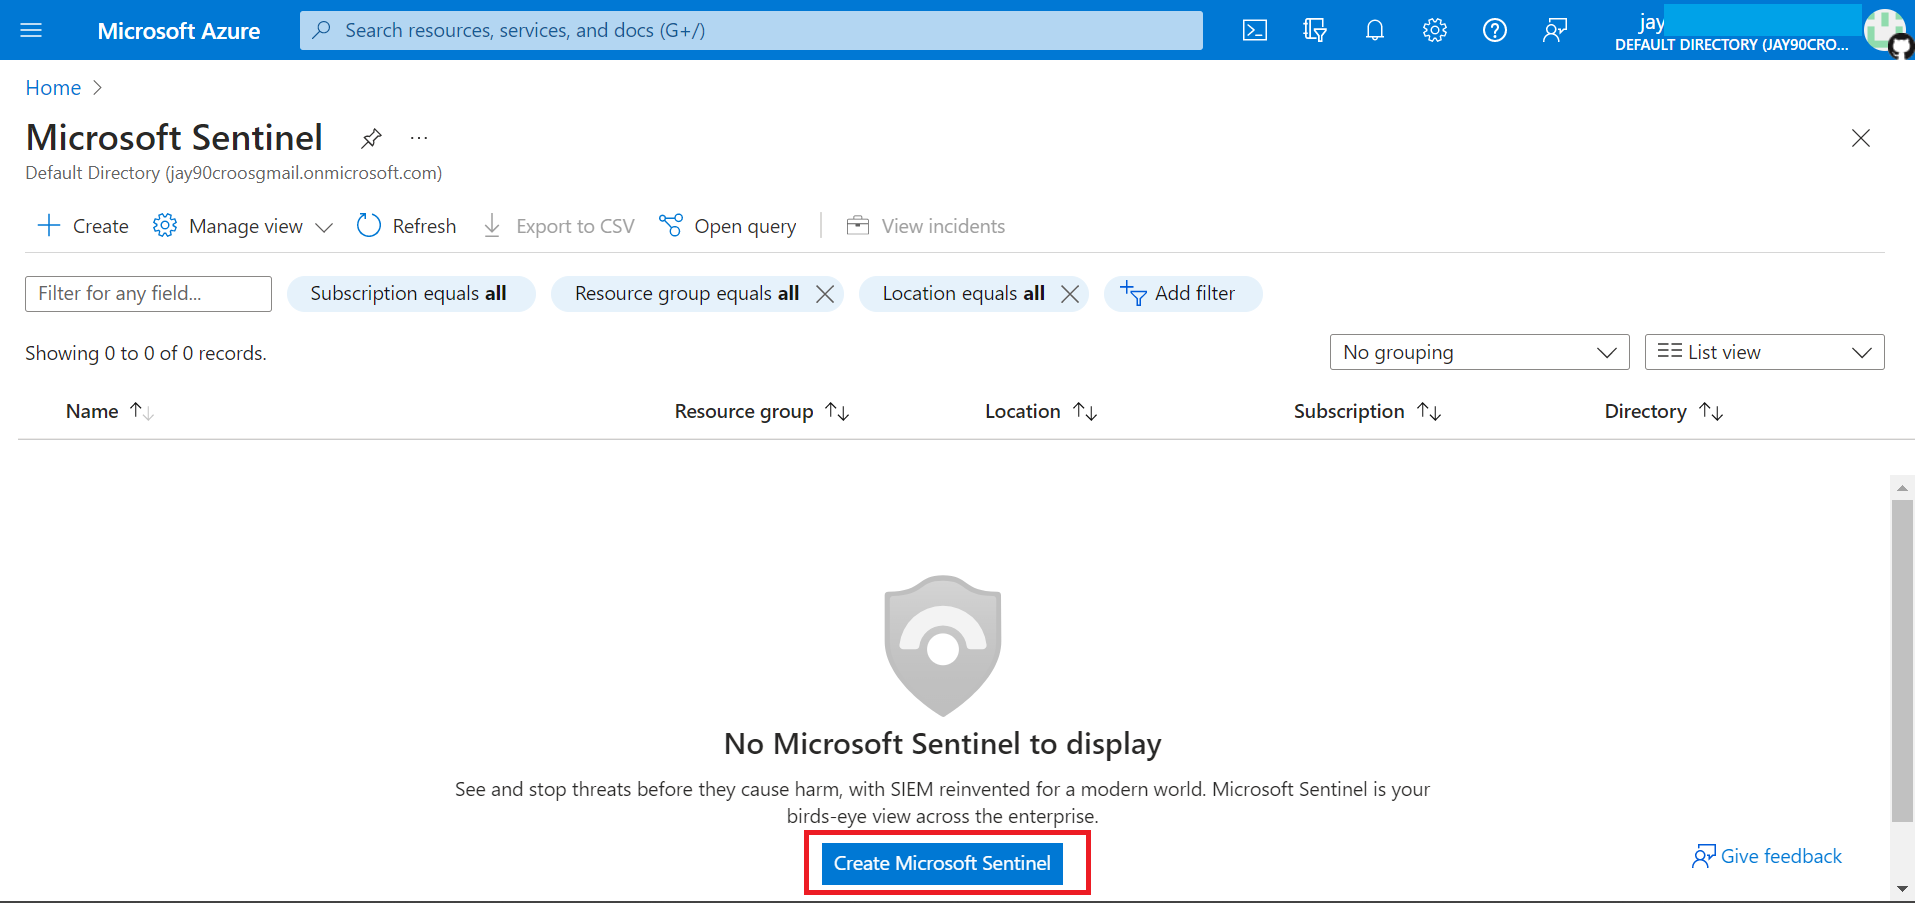
Task: Click the top bar feedback icon
Action: (x=1555, y=30)
